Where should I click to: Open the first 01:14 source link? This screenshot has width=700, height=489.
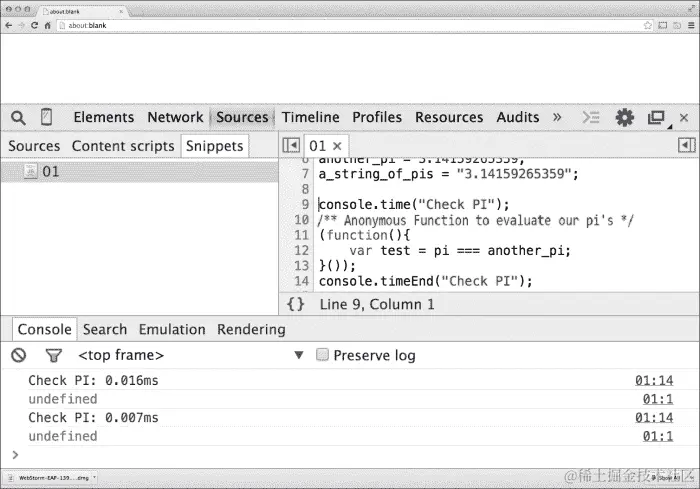pos(654,380)
